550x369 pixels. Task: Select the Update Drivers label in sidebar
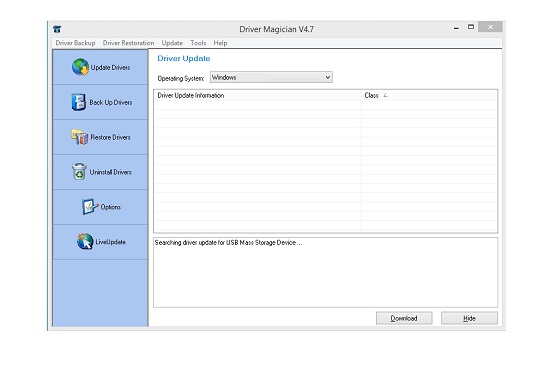click(x=110, y=67)
